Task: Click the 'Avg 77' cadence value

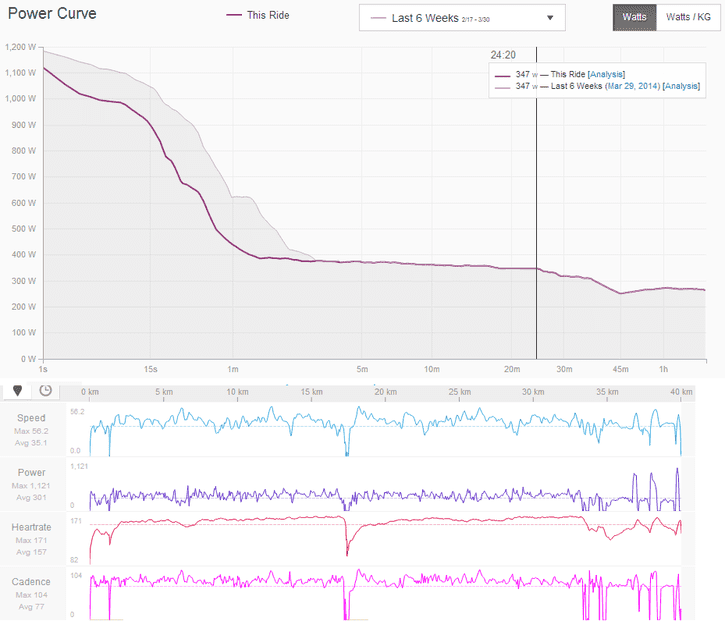Action: (x=31, y=607)
